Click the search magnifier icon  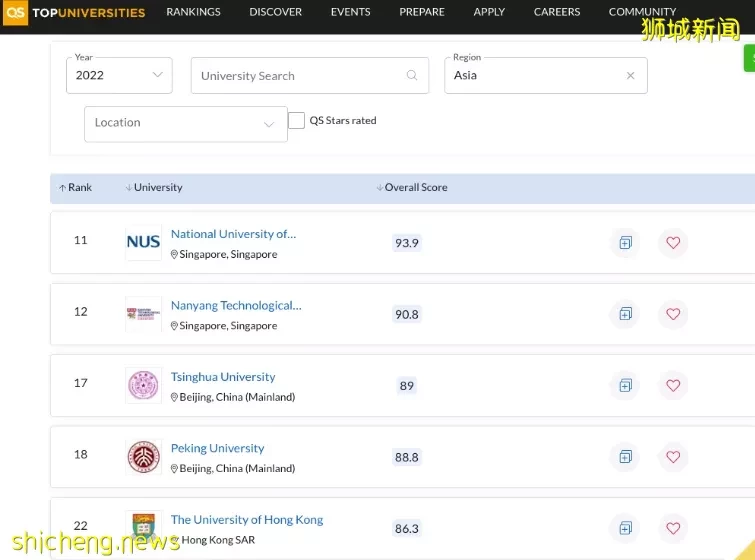412,75
